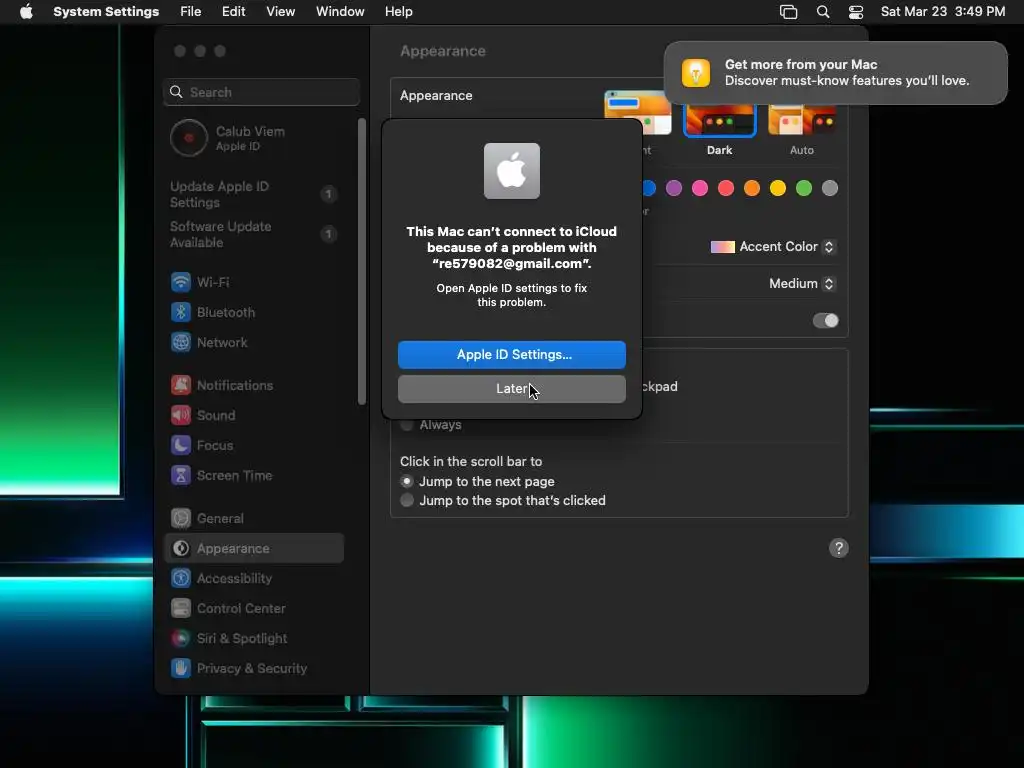
Task: Open the Notifications bell icon
Action: pos(181,385)
